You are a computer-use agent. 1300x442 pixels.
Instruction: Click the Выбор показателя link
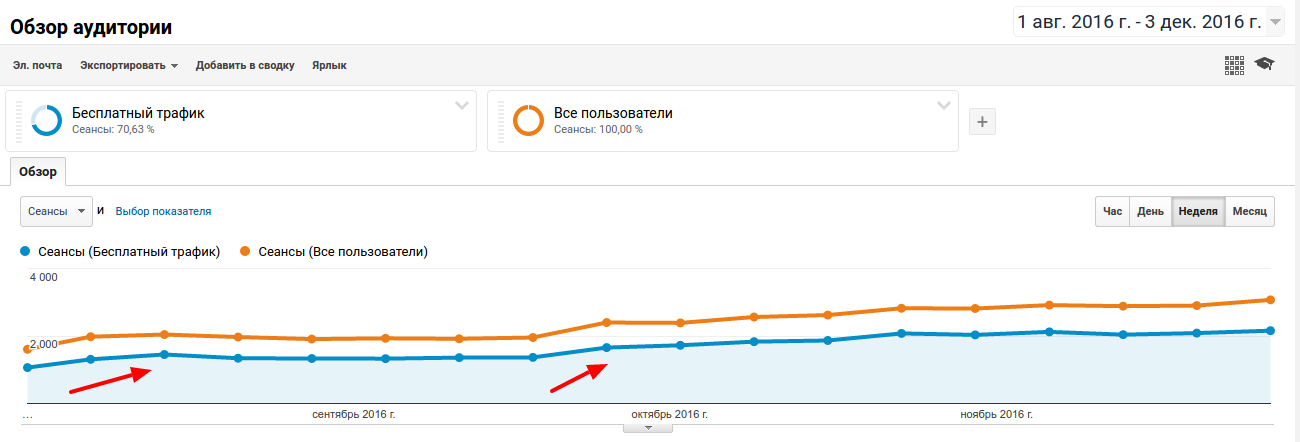163,212
